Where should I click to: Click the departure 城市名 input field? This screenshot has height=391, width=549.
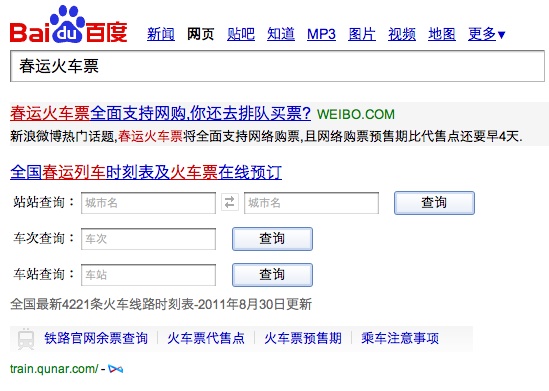point(148,203)
